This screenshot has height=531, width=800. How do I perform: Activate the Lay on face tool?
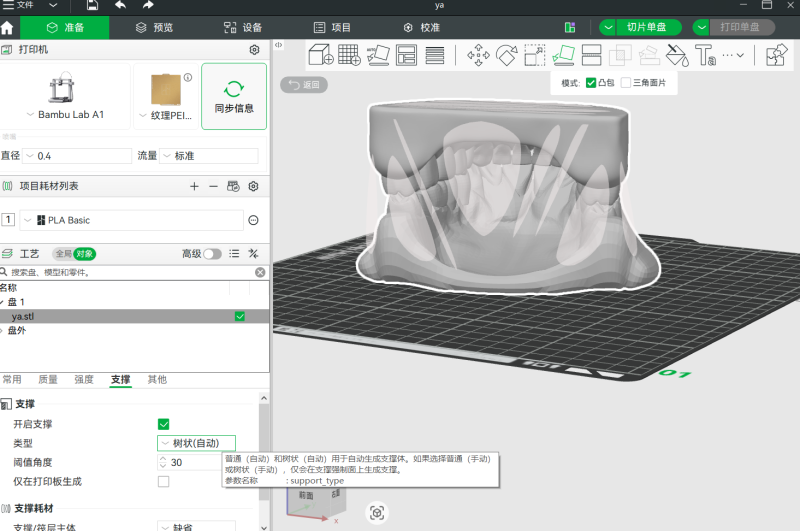pos(563,55)
